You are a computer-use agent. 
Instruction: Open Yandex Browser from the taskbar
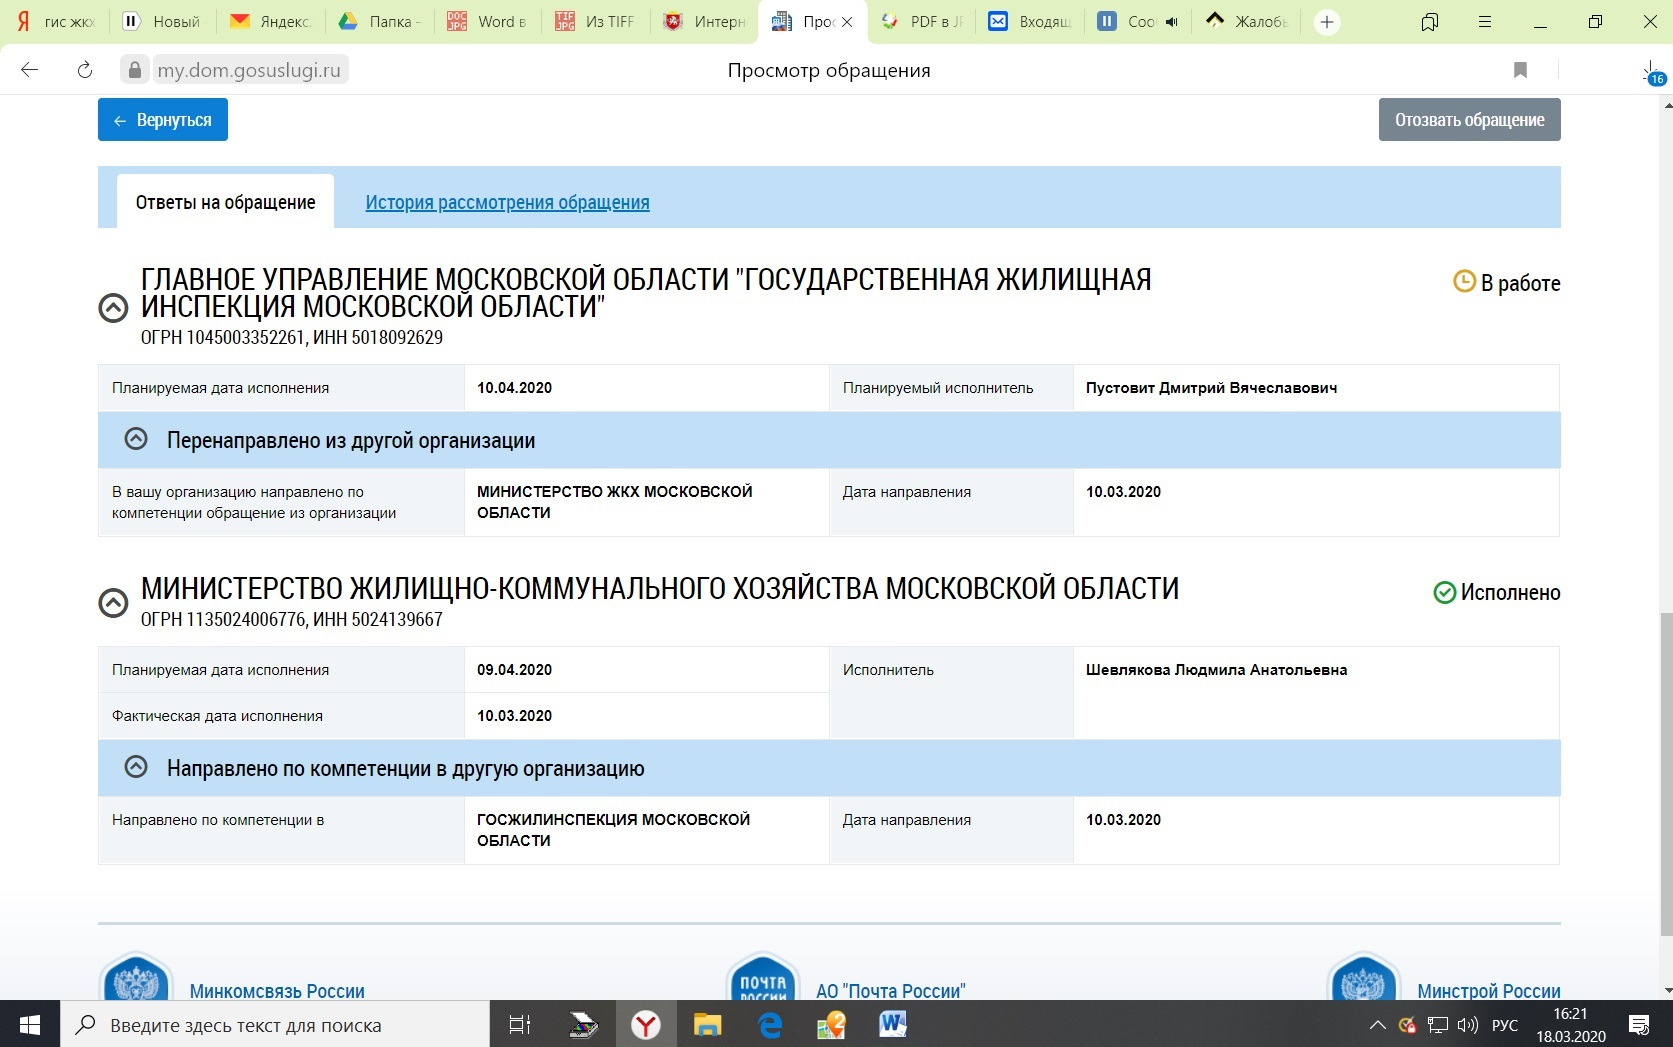[x=646, y=1024]
